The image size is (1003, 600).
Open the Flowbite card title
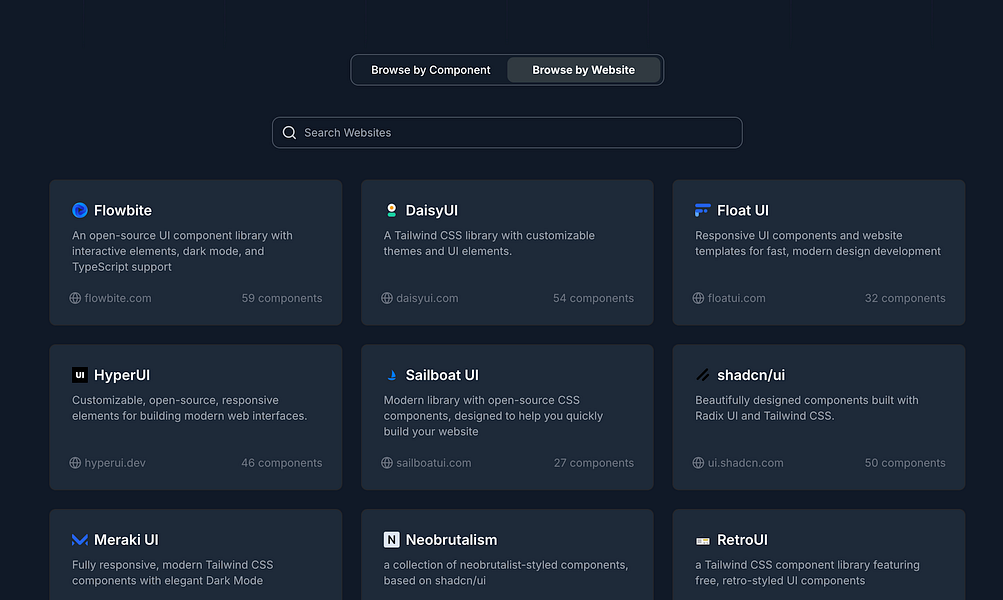click(123, 210)
